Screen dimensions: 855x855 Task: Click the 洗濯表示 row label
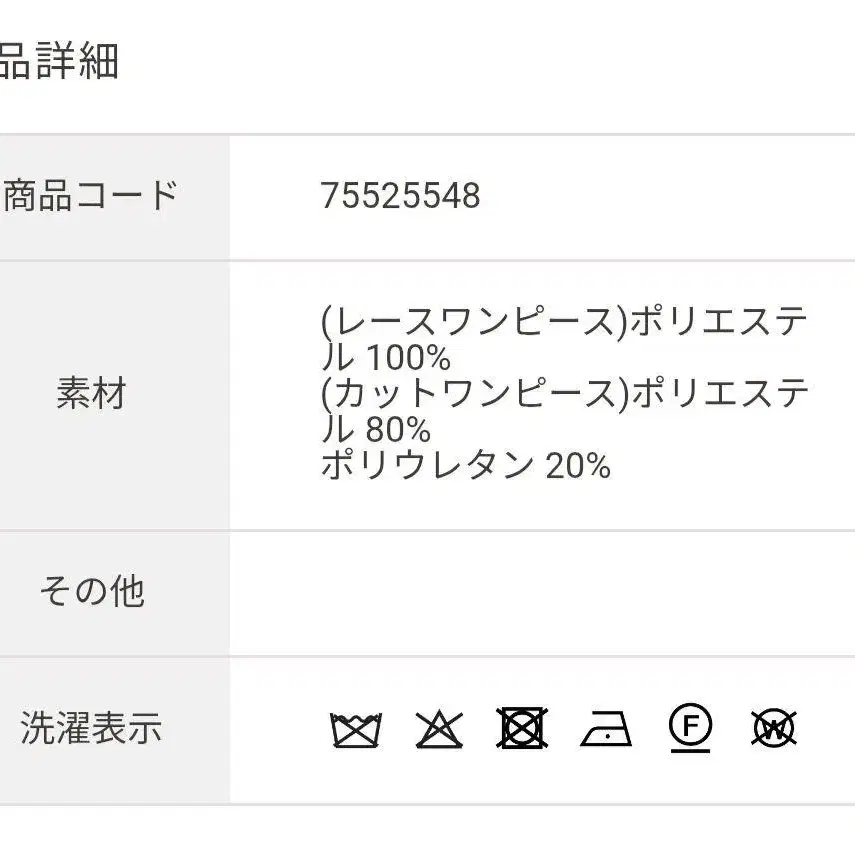[x=91, y=728]
